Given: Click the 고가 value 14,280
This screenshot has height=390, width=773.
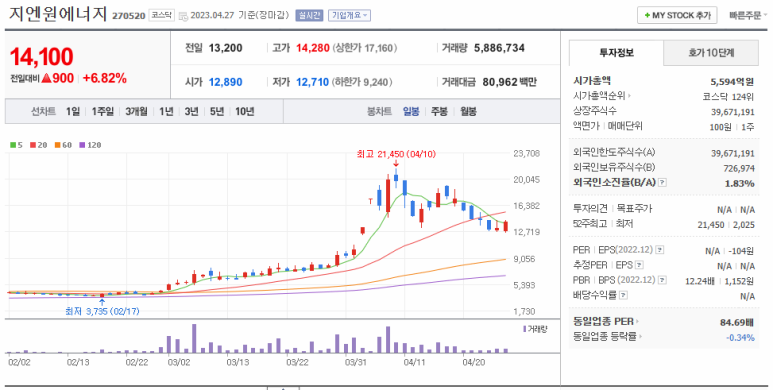Looking at the screenshot, I should tap(313, 48).
